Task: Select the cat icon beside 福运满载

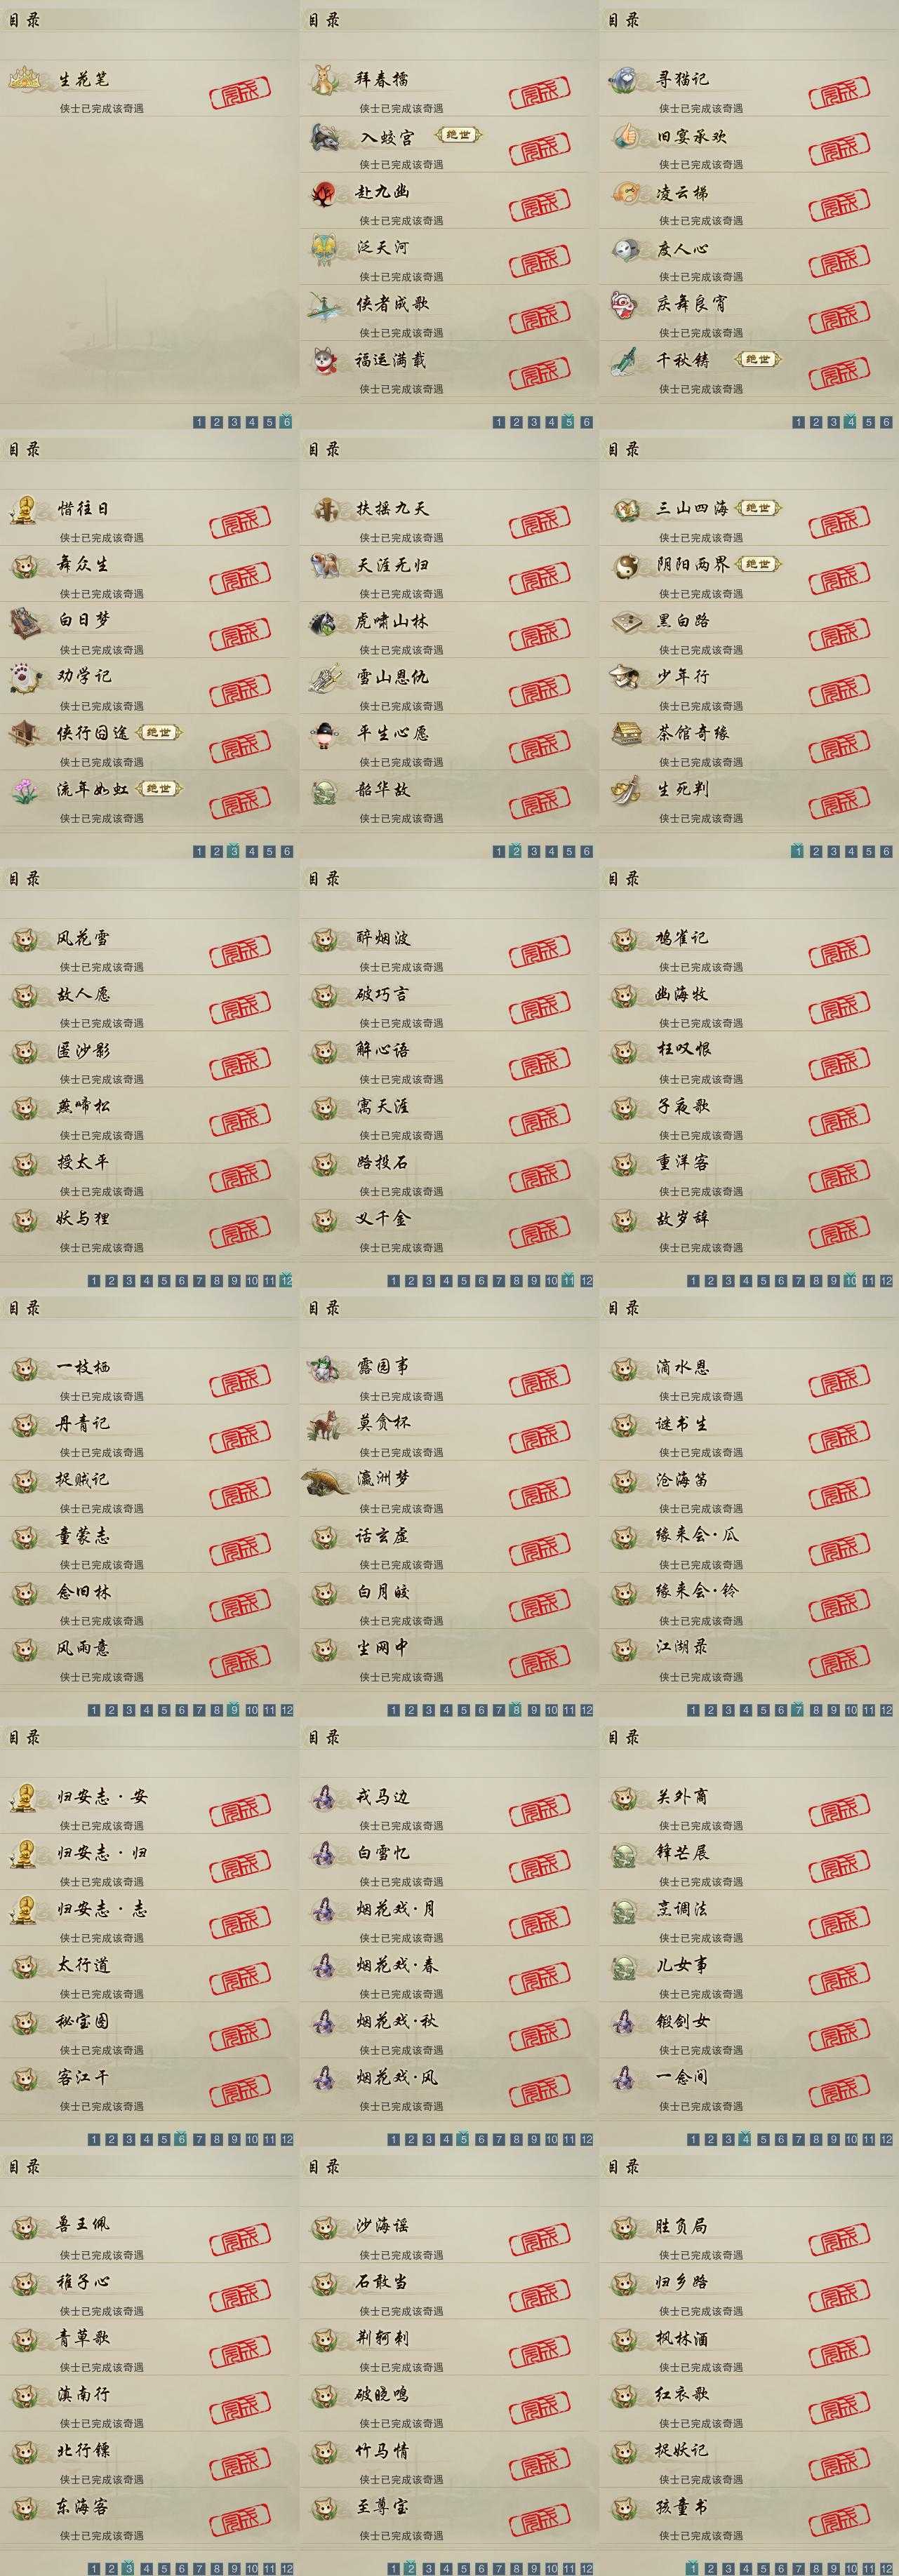Action: pyautogui.click(x=325, y=360)
